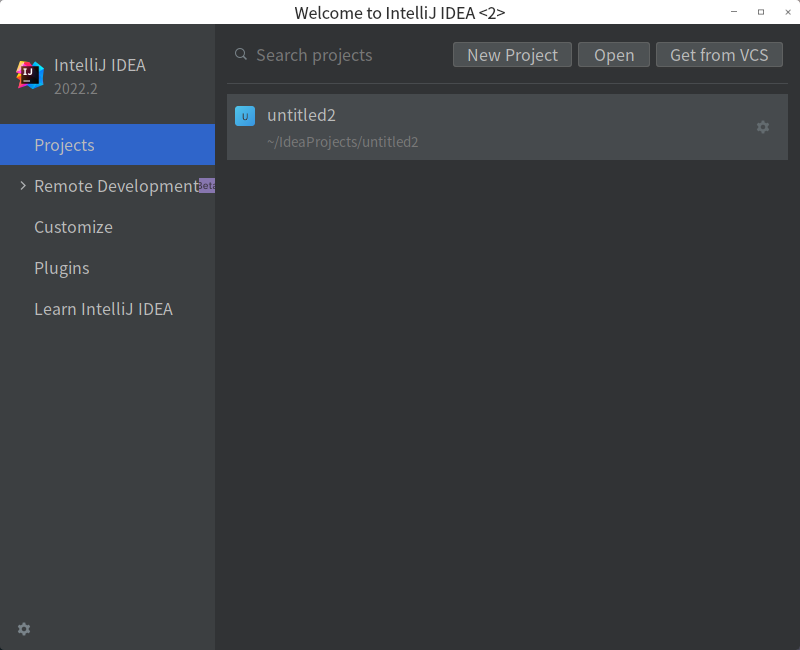Click the ~/IdeaProjects/untitled2 path text
800x650 pixels.
[342, 142]
